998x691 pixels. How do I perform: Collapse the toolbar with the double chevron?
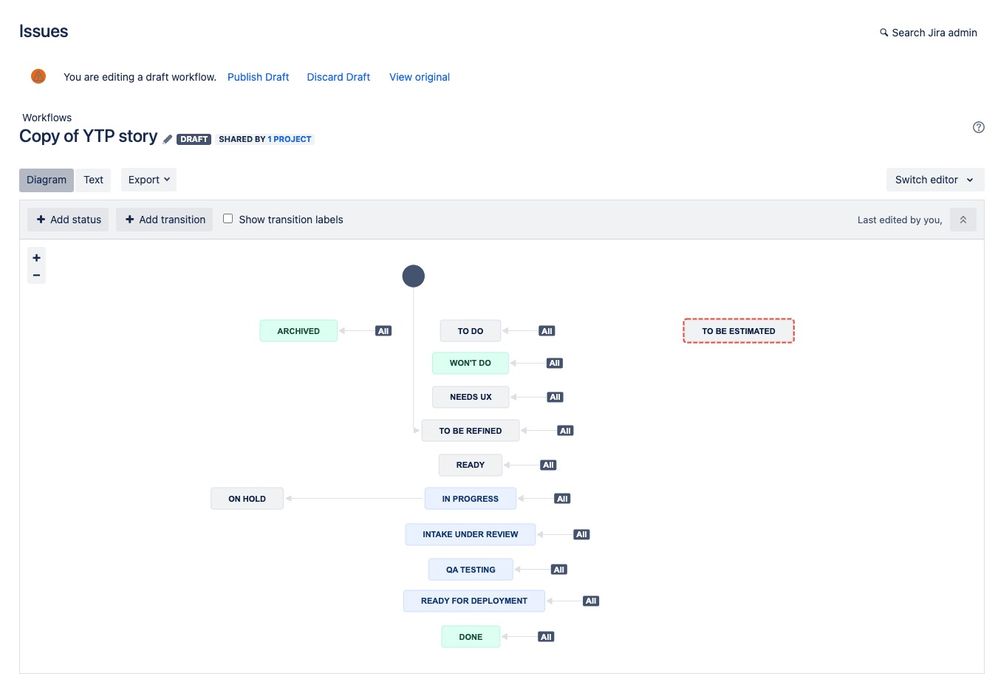coord(963,220)
